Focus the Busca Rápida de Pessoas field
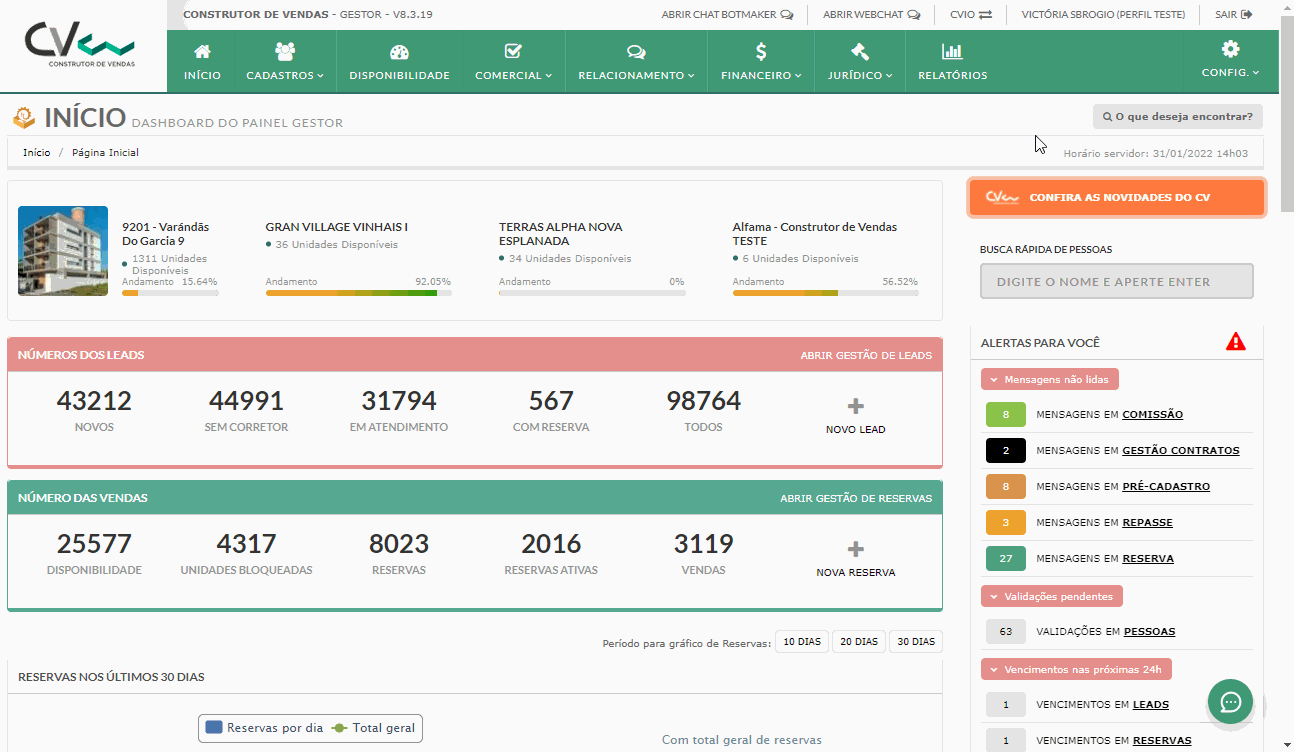The height and width of the screenshot is (752, 1294). pos(1116,281)
